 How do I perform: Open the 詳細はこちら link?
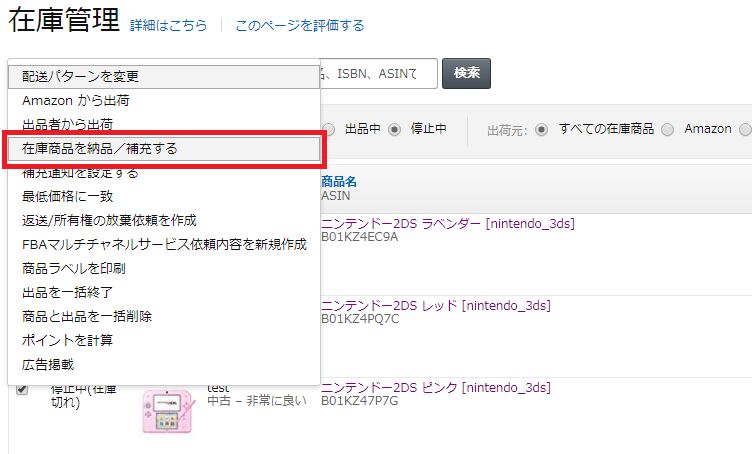point(168,25)
